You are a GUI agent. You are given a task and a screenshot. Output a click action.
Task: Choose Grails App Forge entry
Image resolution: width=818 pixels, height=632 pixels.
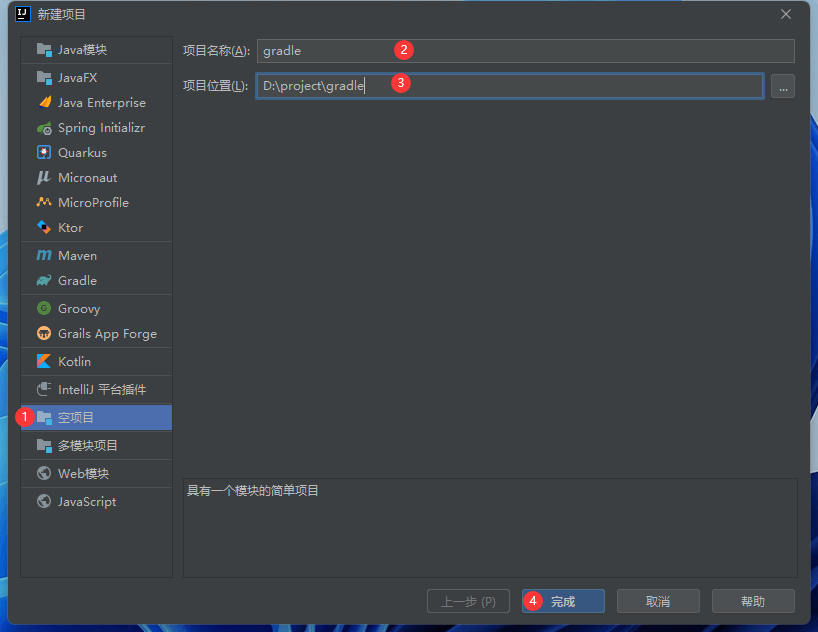97,333
